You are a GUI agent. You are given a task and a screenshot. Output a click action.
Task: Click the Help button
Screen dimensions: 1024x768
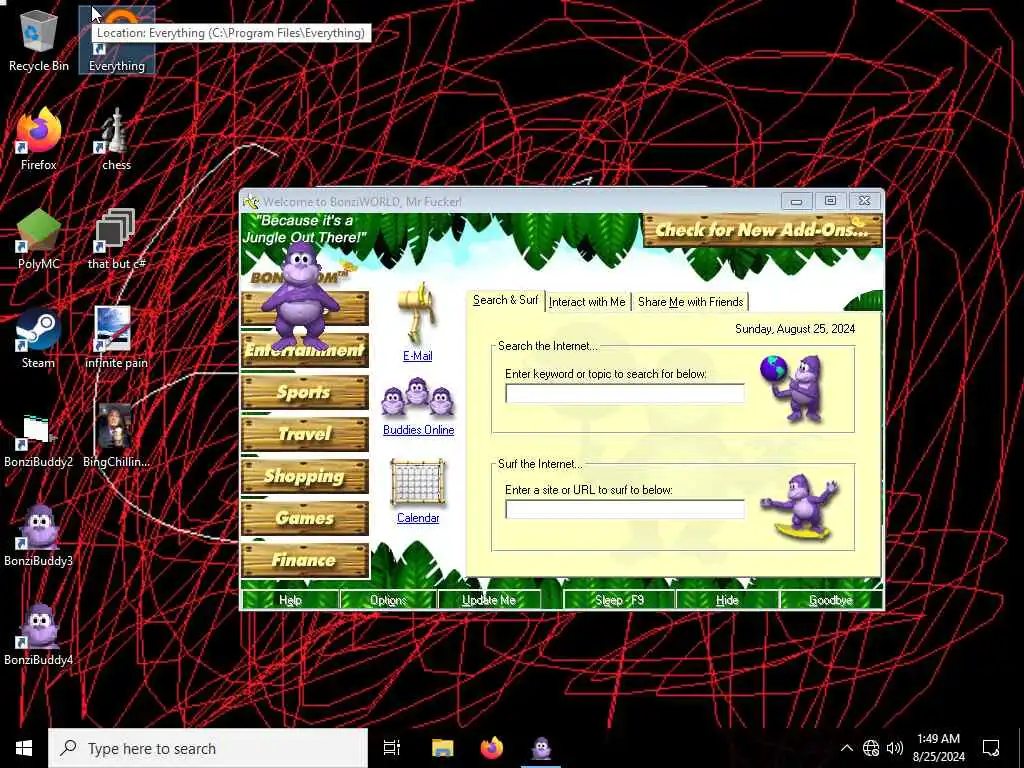point(290,600)
